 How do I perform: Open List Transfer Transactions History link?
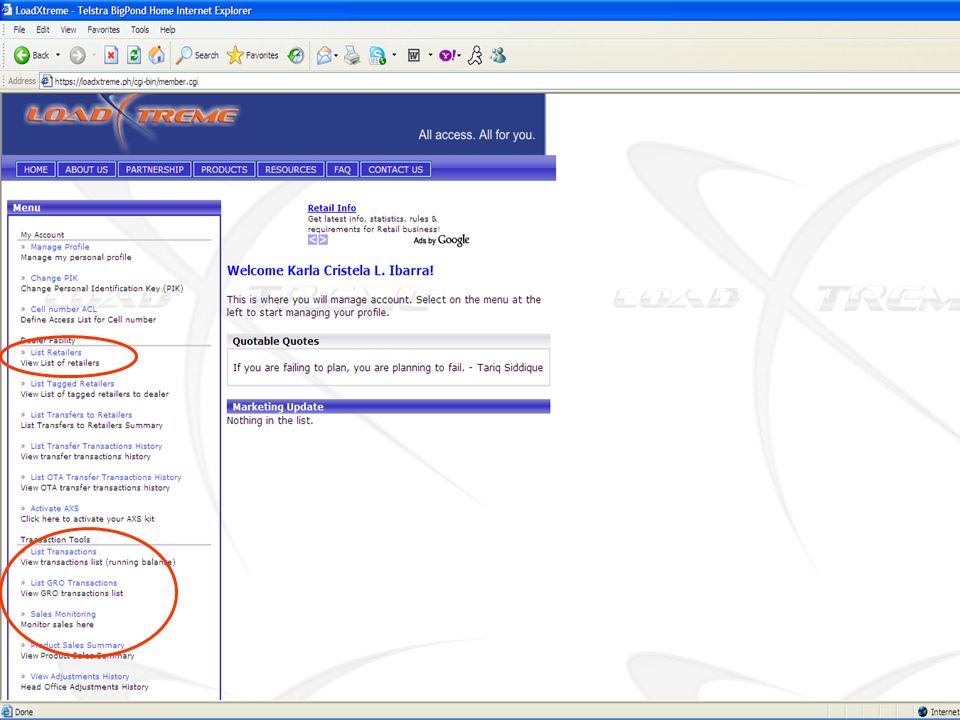(x=96, y=446)
